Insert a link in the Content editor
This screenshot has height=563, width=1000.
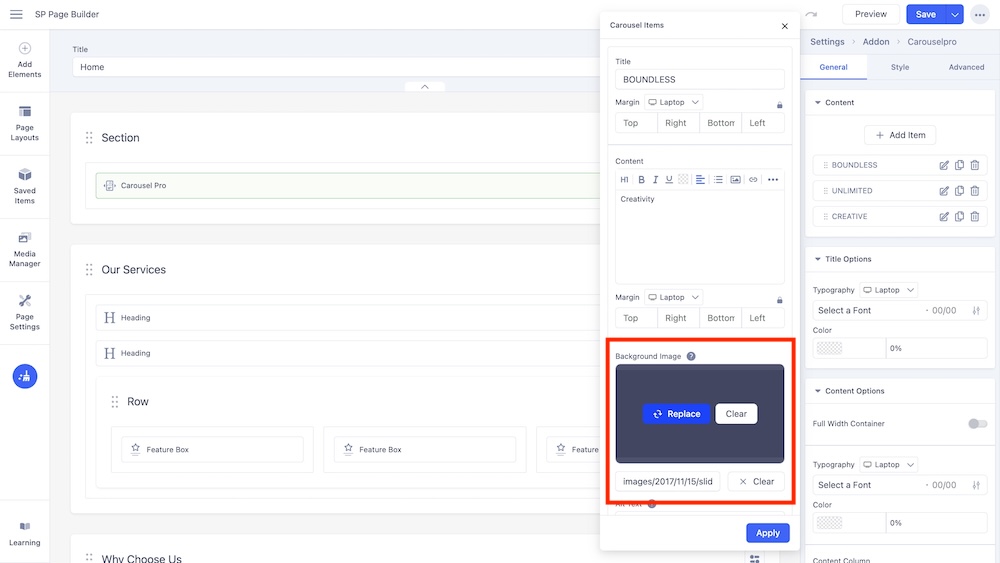[x=753, y=180]
